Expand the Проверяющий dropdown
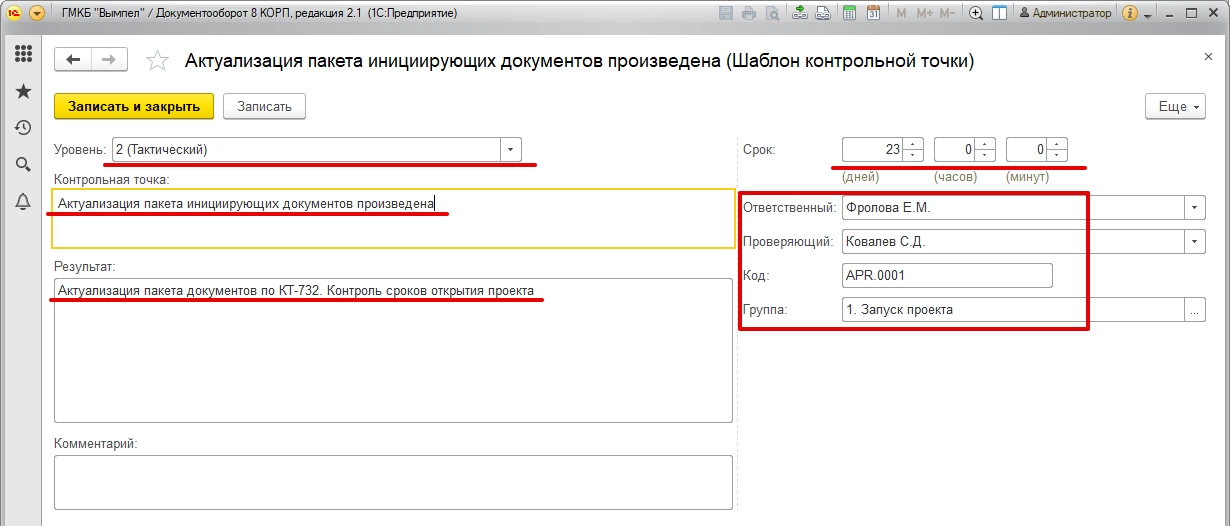The height and width of the screenshot is (526, 1230). coord(1195,241)
